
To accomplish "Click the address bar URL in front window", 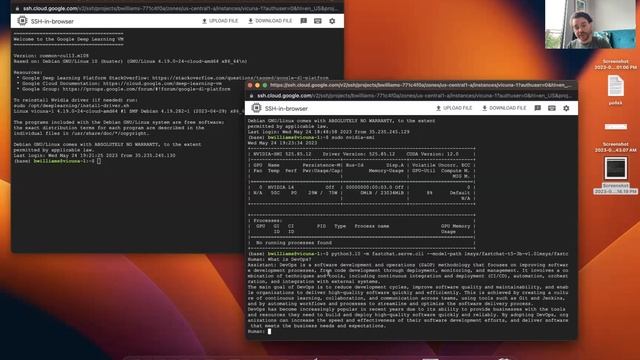I will pos(414,96).
